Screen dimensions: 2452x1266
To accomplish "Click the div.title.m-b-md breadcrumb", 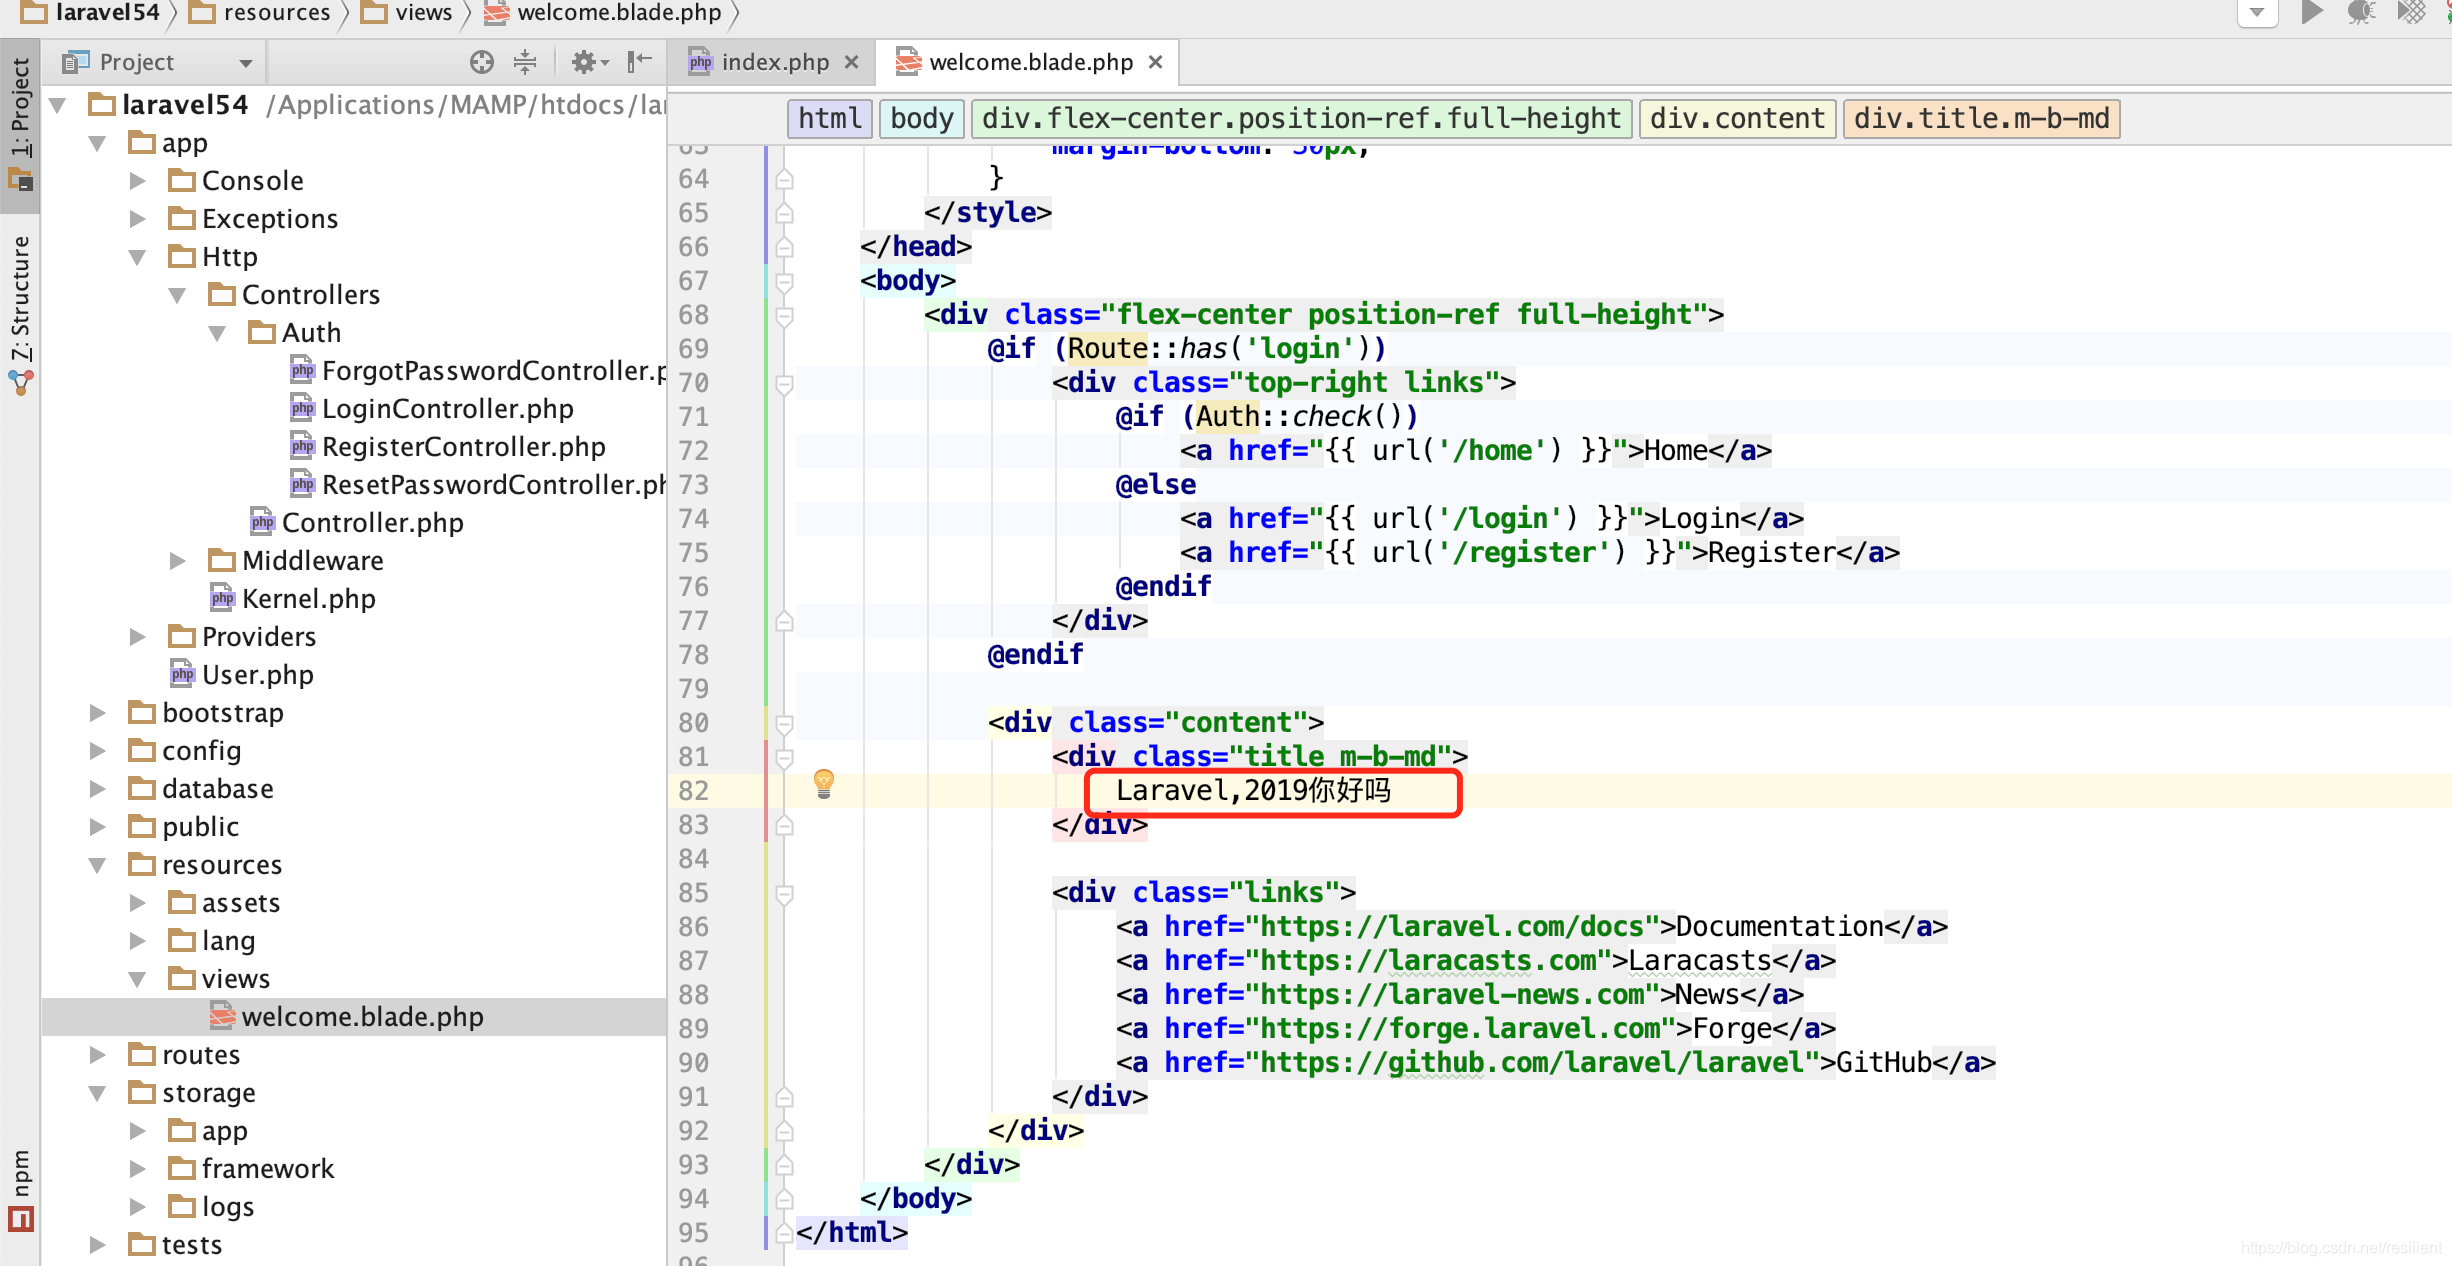I will click(x=1981, y=119).
